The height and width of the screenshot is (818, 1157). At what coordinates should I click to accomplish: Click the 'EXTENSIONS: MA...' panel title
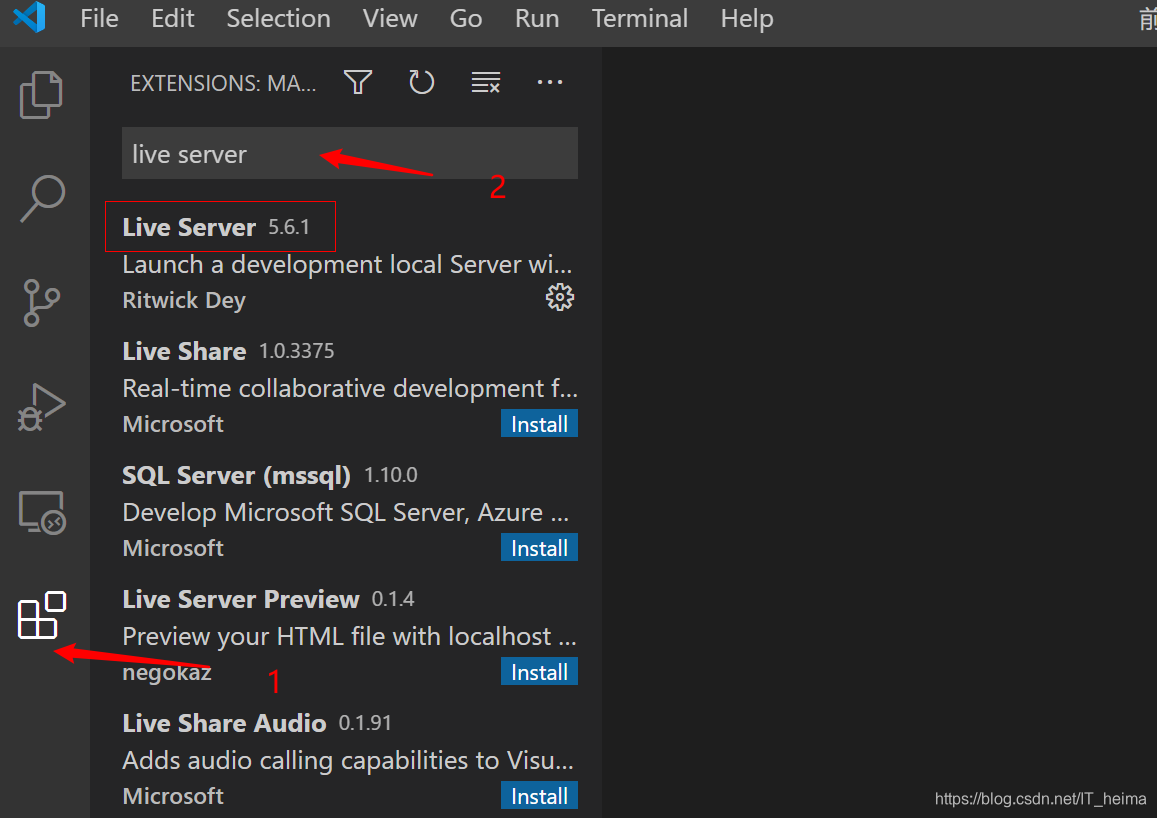224,83
